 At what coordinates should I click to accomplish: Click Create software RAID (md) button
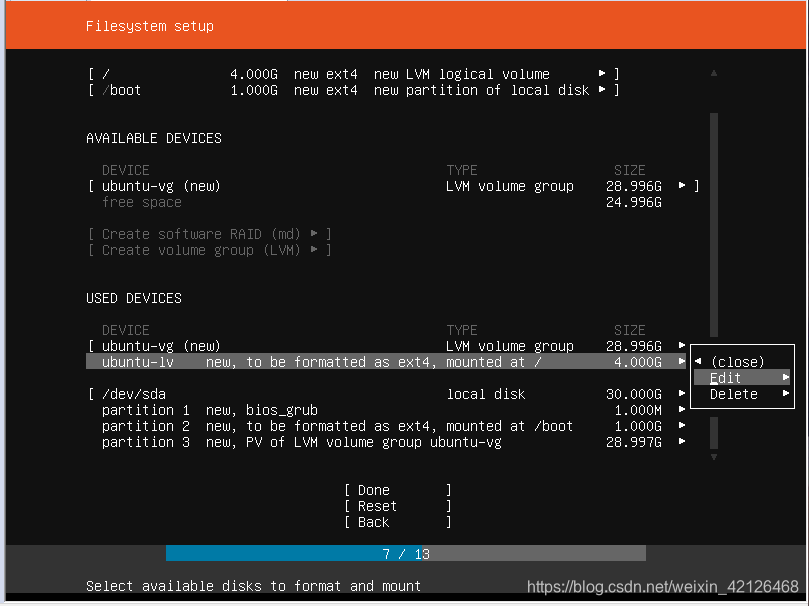coord(209,234)
